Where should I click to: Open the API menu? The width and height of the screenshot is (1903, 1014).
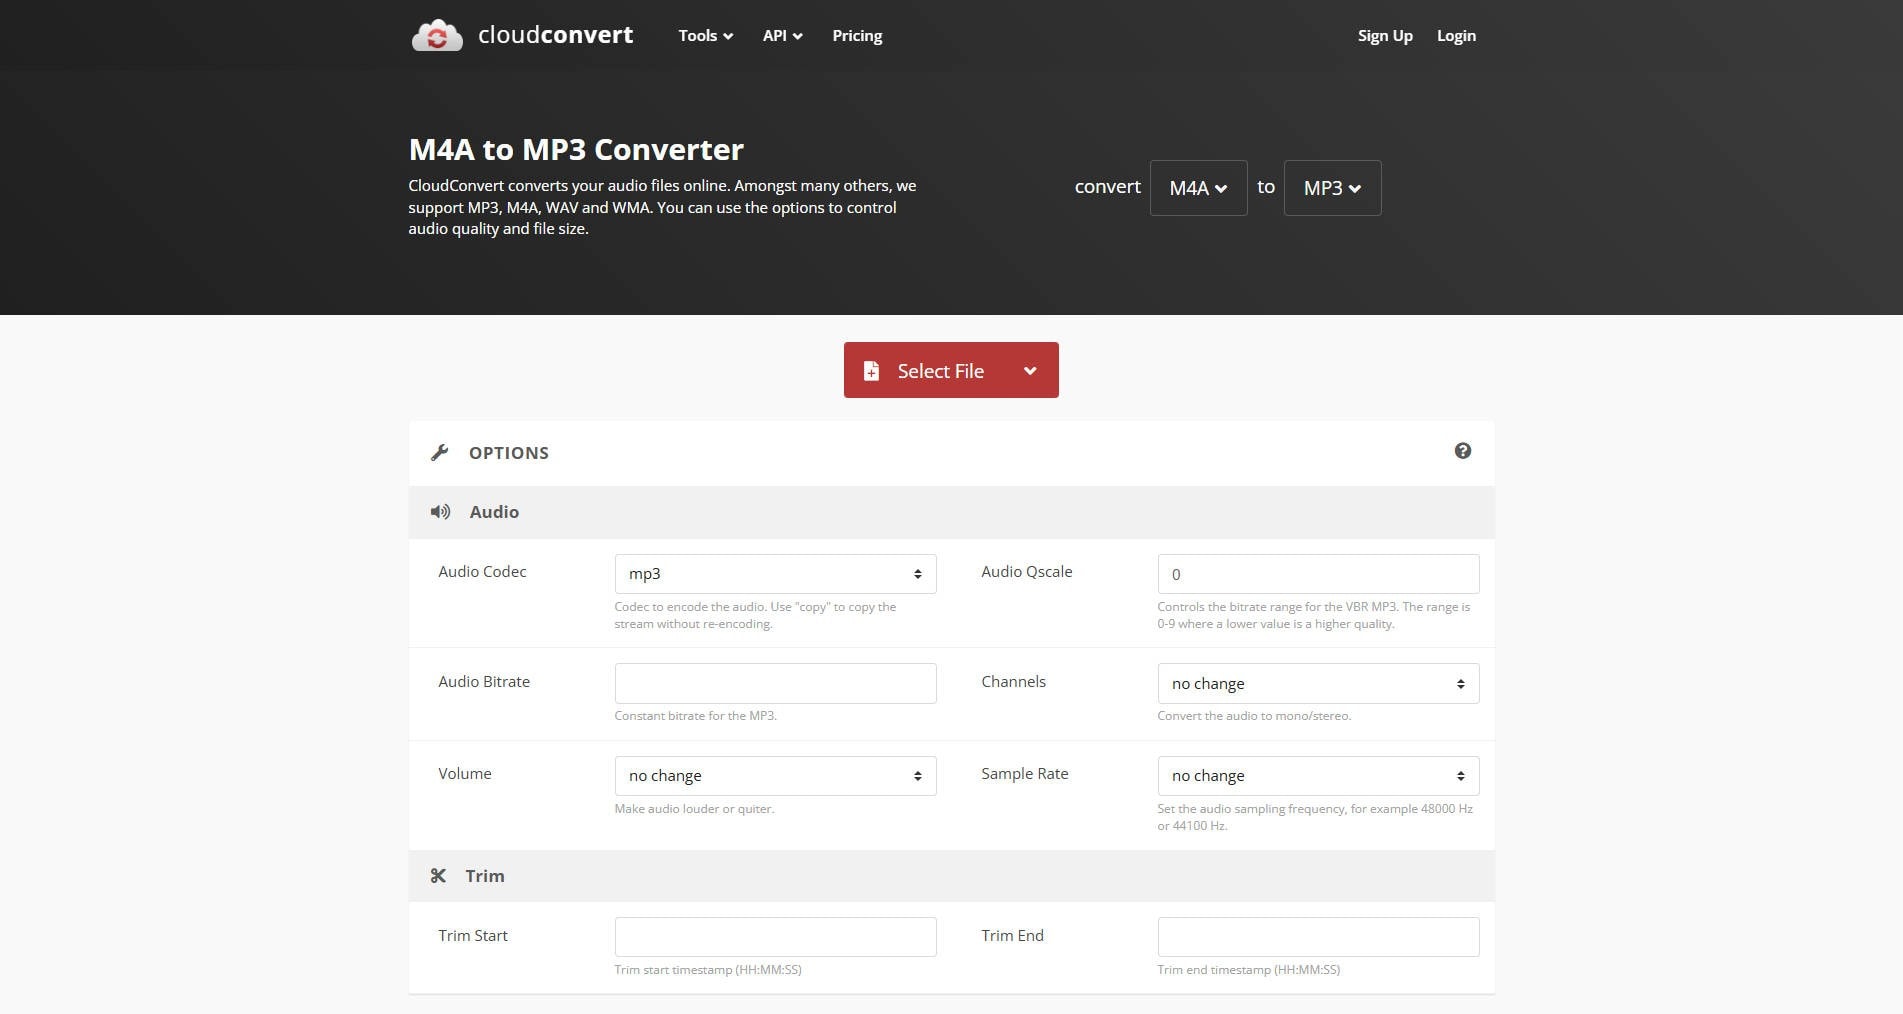coord(781,35)
